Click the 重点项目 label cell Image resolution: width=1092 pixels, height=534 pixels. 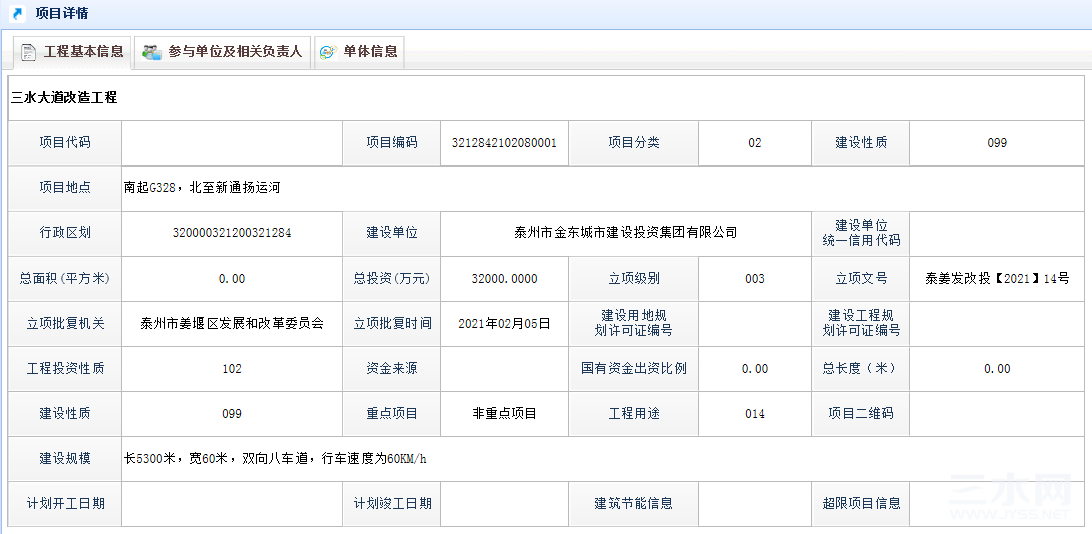[391, 414]
